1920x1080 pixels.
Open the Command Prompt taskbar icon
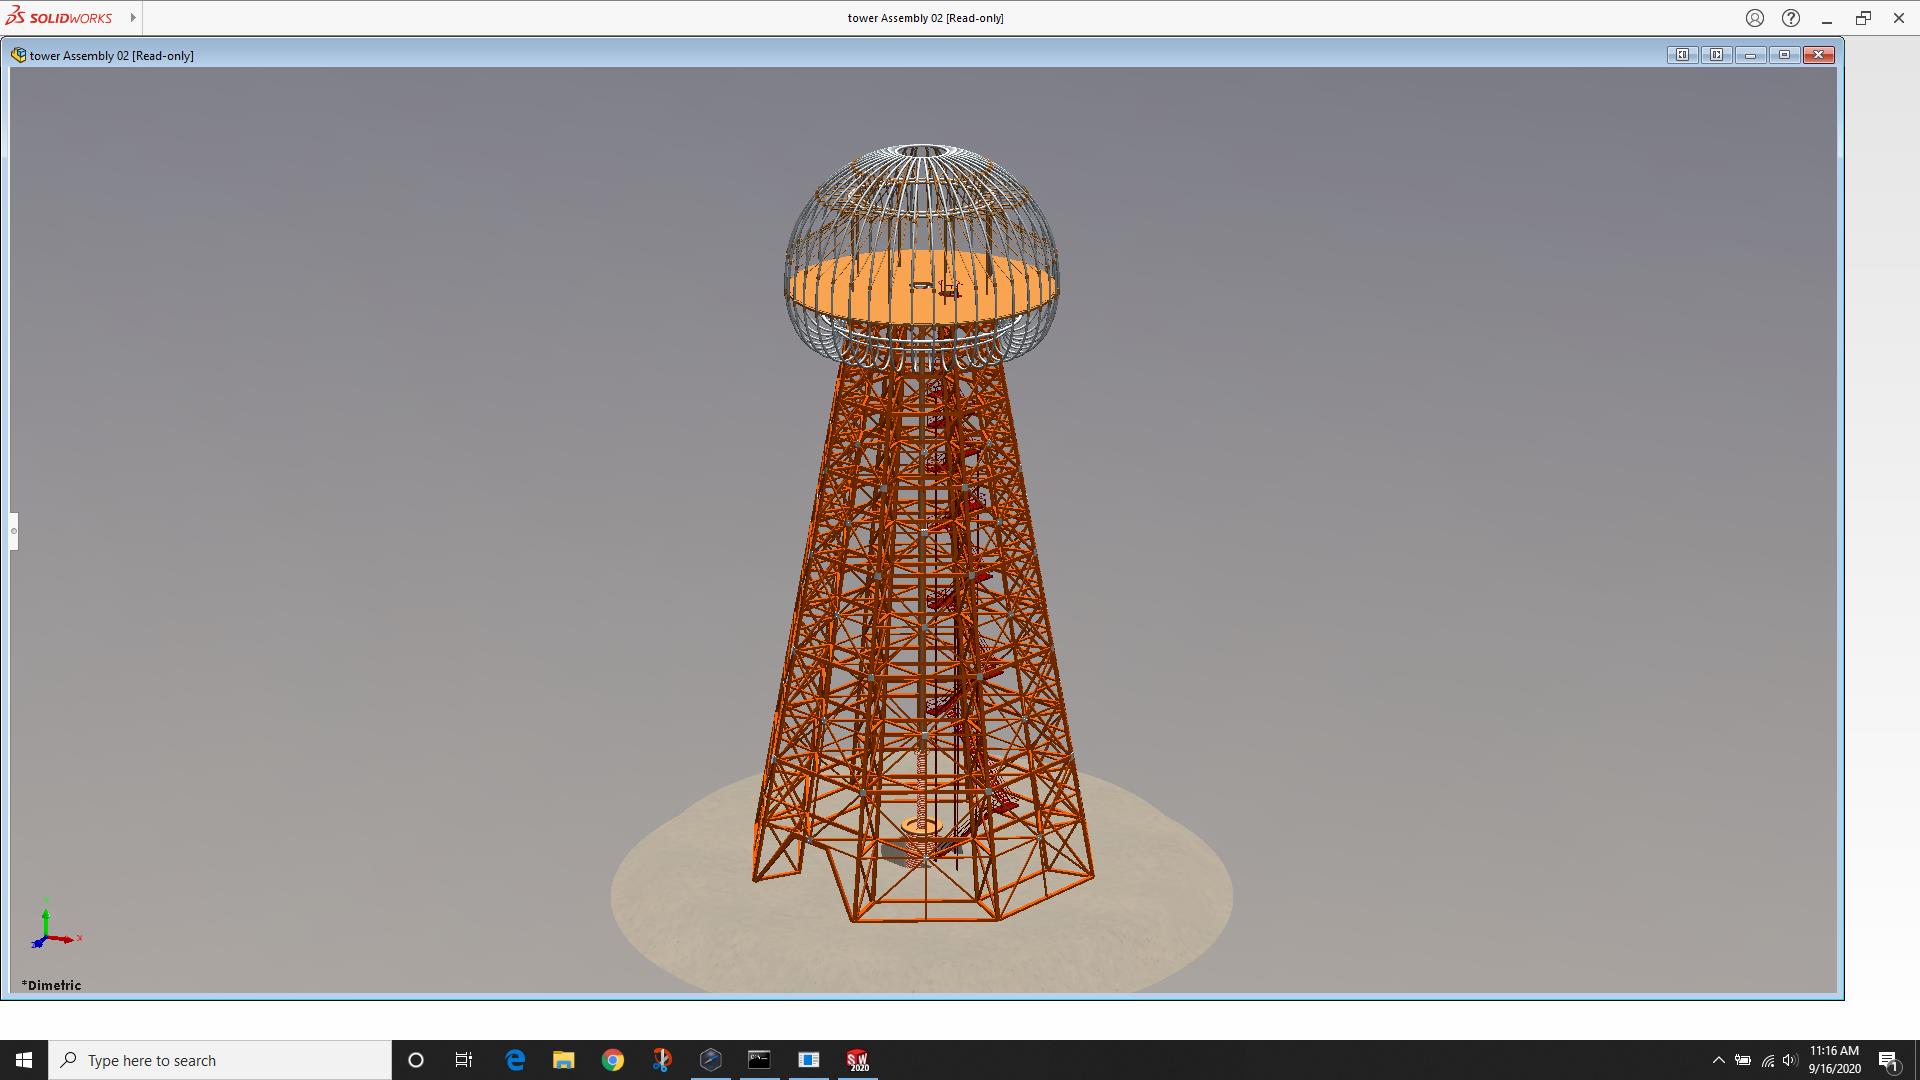click(759, 1060)
